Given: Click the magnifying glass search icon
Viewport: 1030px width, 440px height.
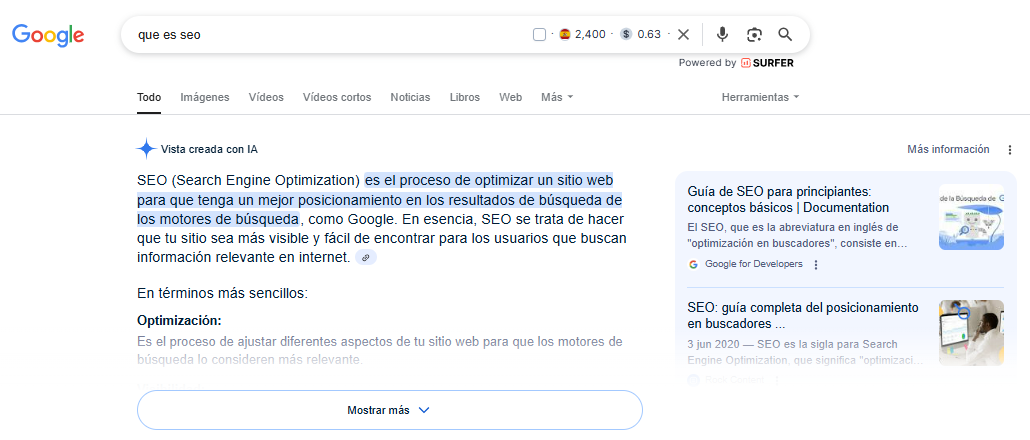Looking at the screenshot, I should (785, 35).
